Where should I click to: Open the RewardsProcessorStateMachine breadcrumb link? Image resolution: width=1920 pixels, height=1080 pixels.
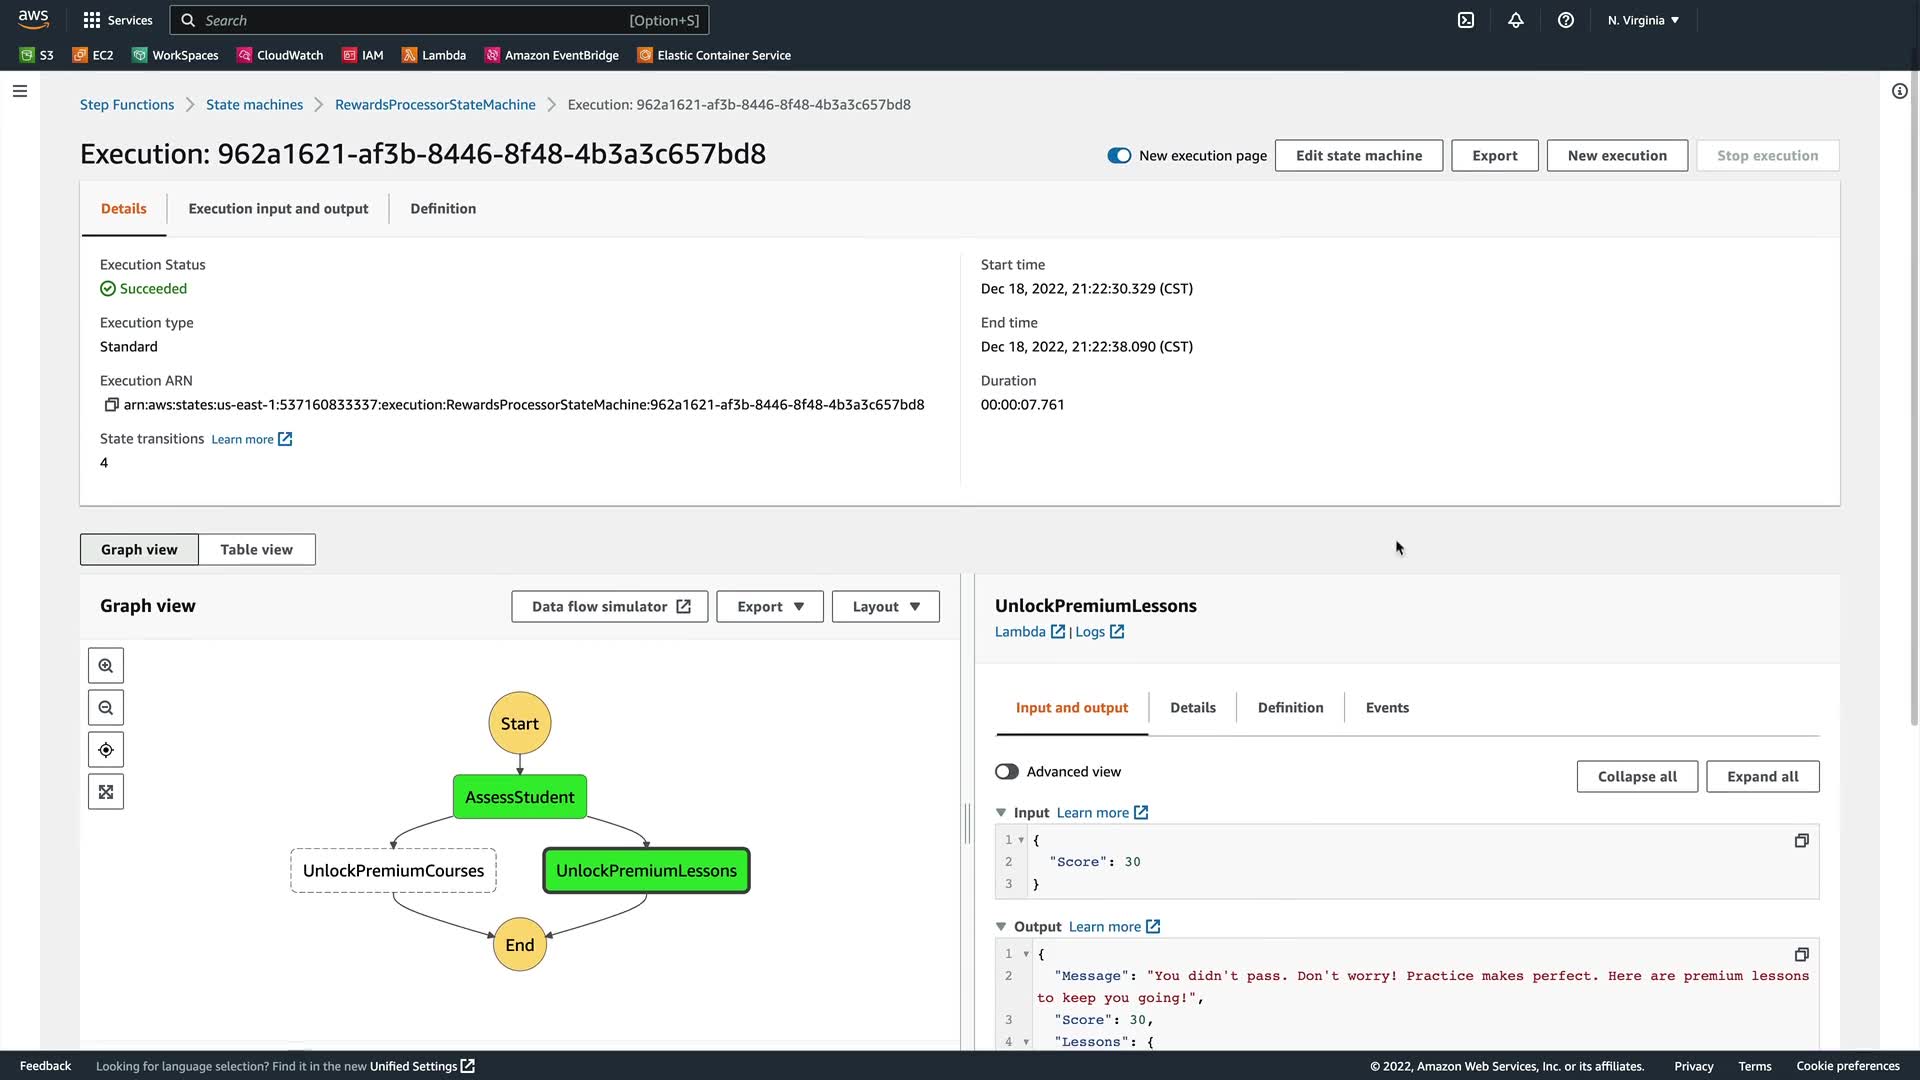coord(435,104)
